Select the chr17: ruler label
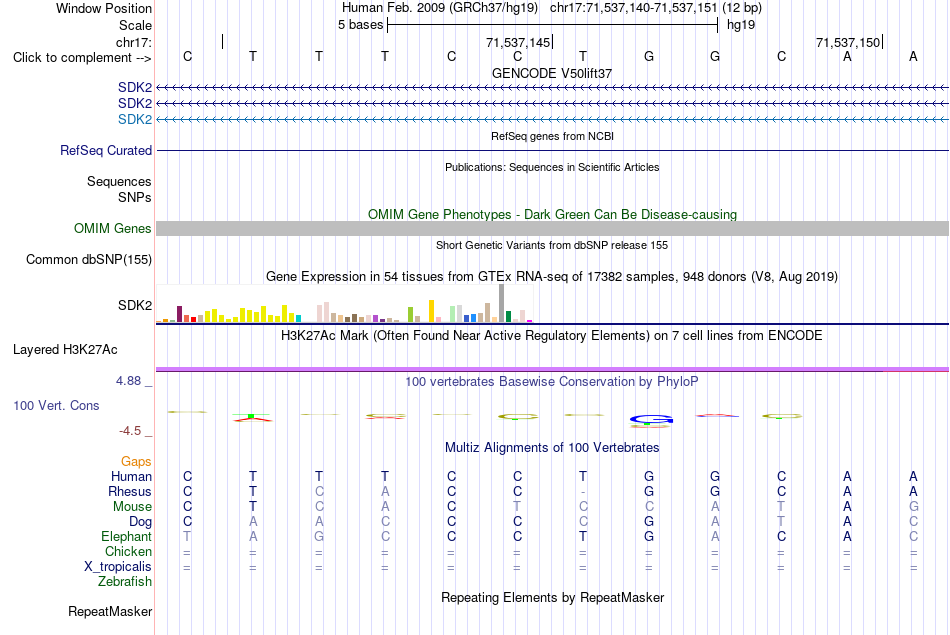The width and height of the screenshot is (950, 635). 134,42
